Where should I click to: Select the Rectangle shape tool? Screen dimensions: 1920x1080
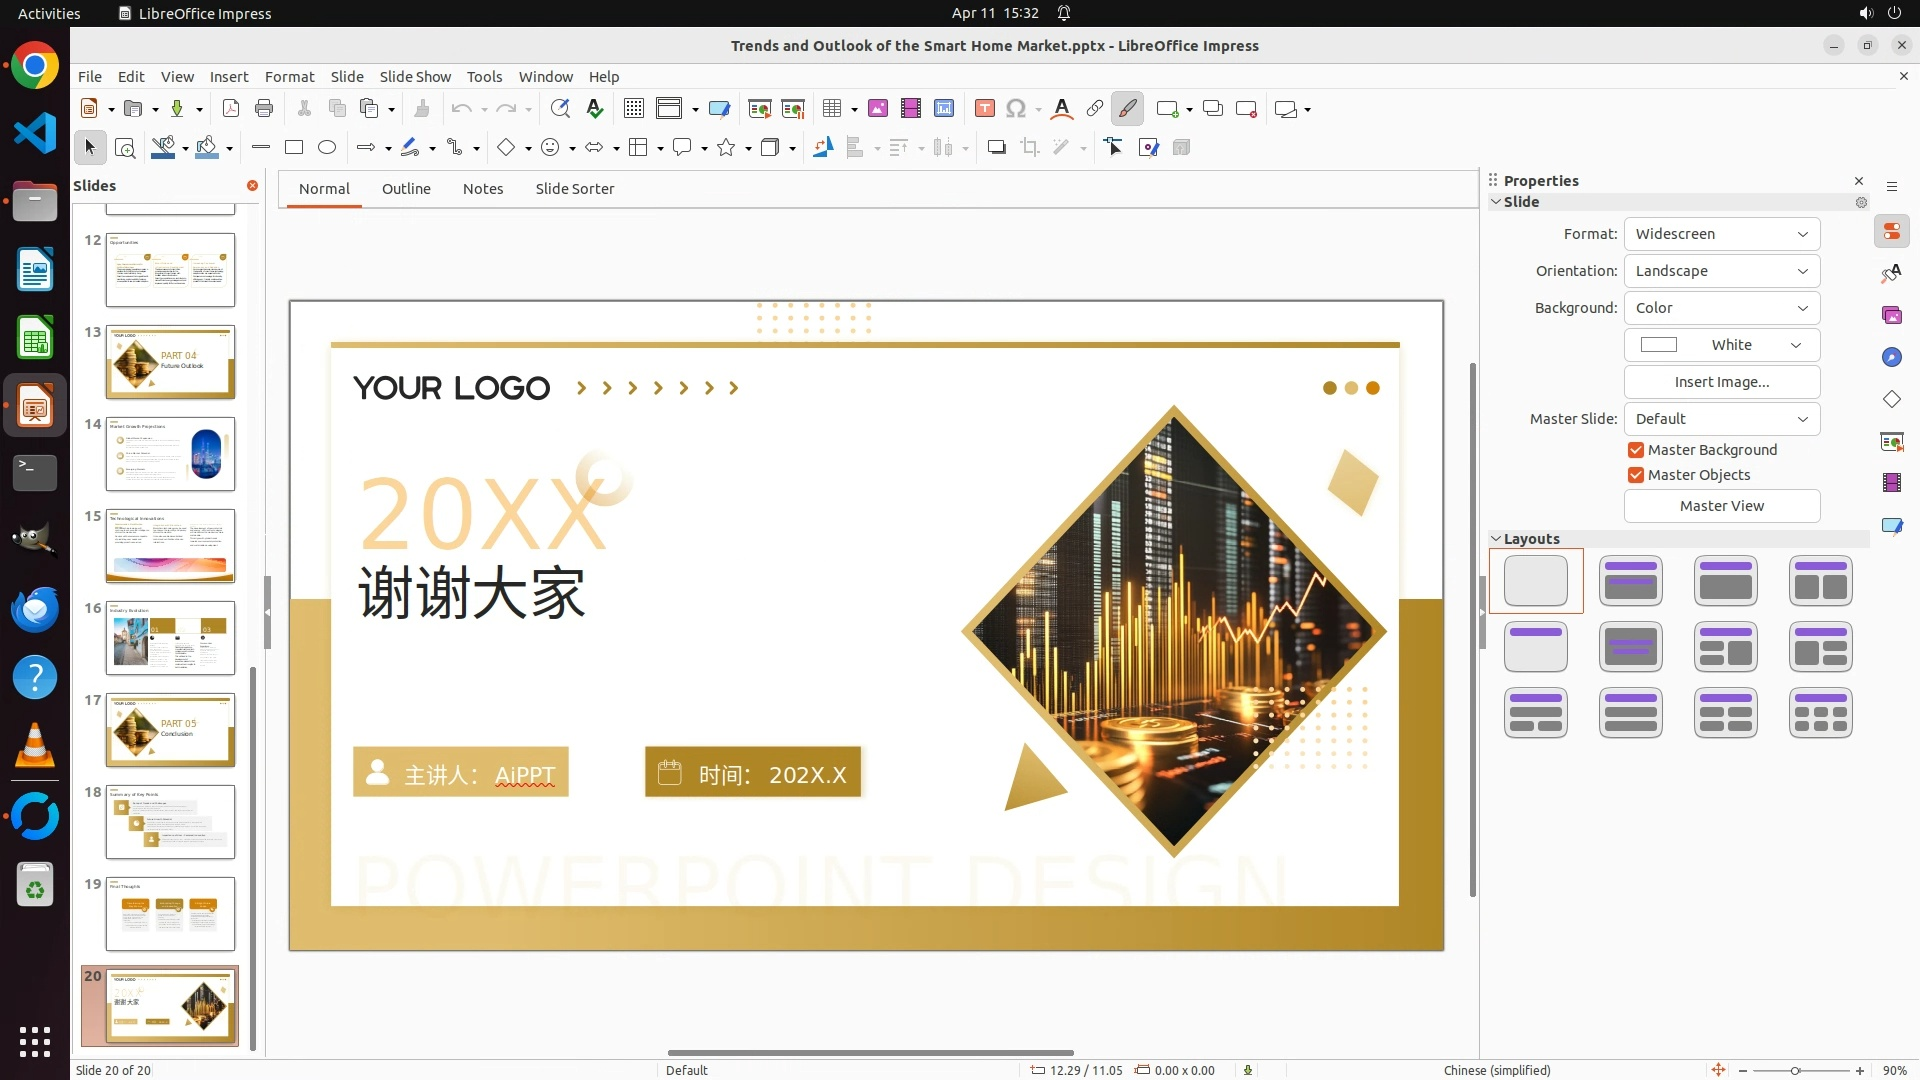[294, 148]
